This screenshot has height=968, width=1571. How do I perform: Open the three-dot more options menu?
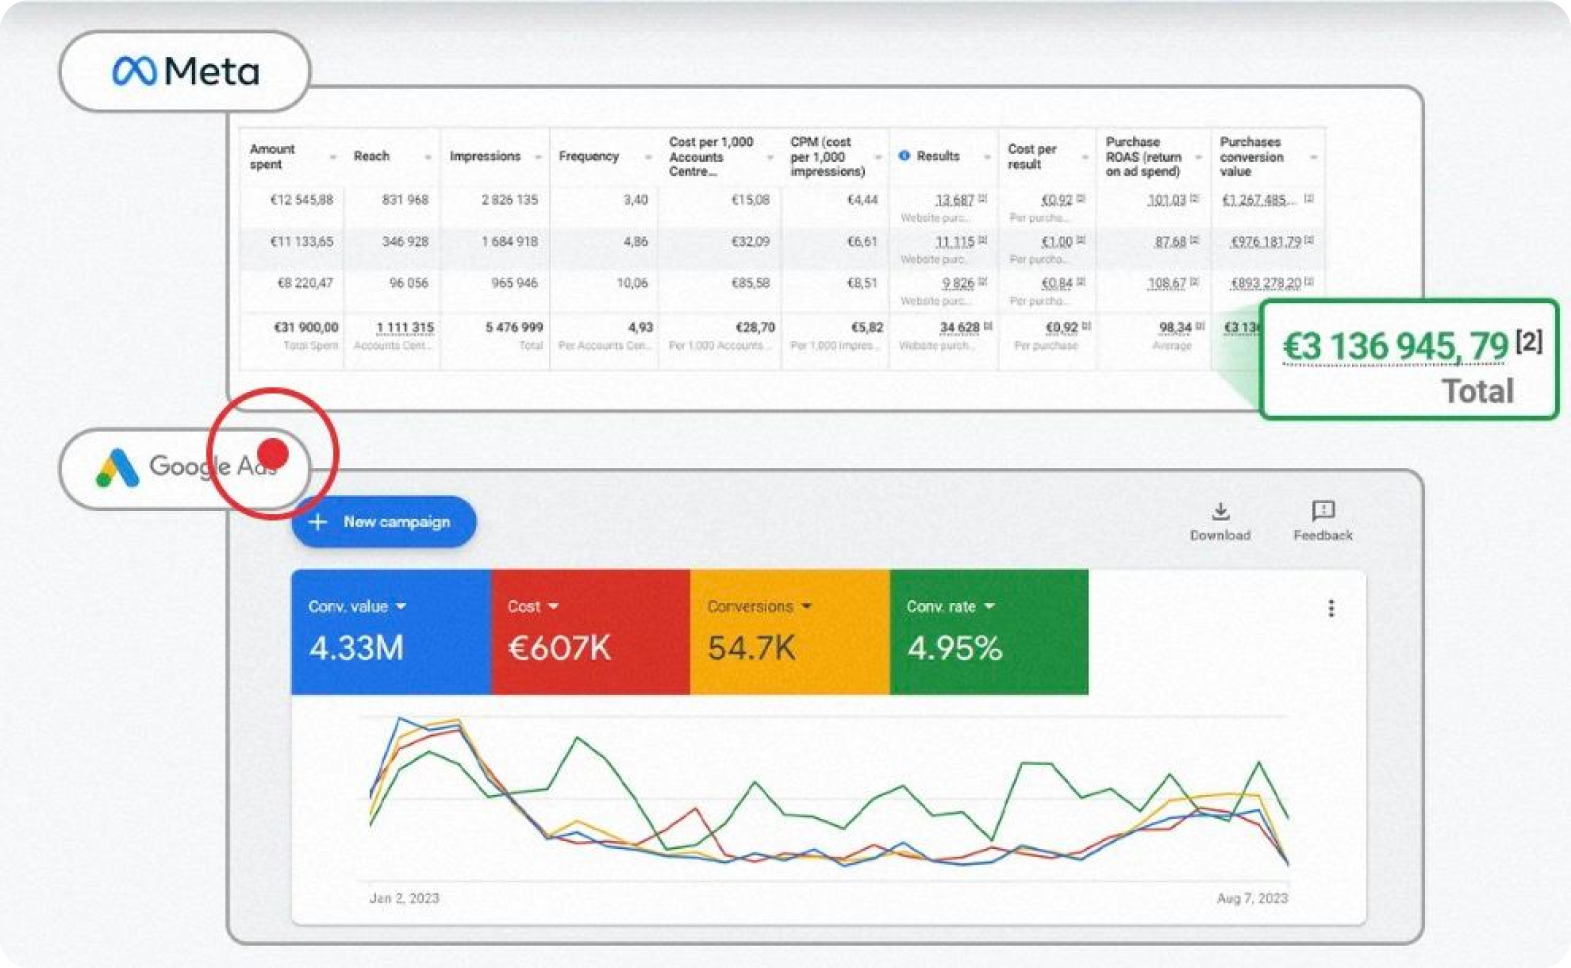coord(1330,608)
